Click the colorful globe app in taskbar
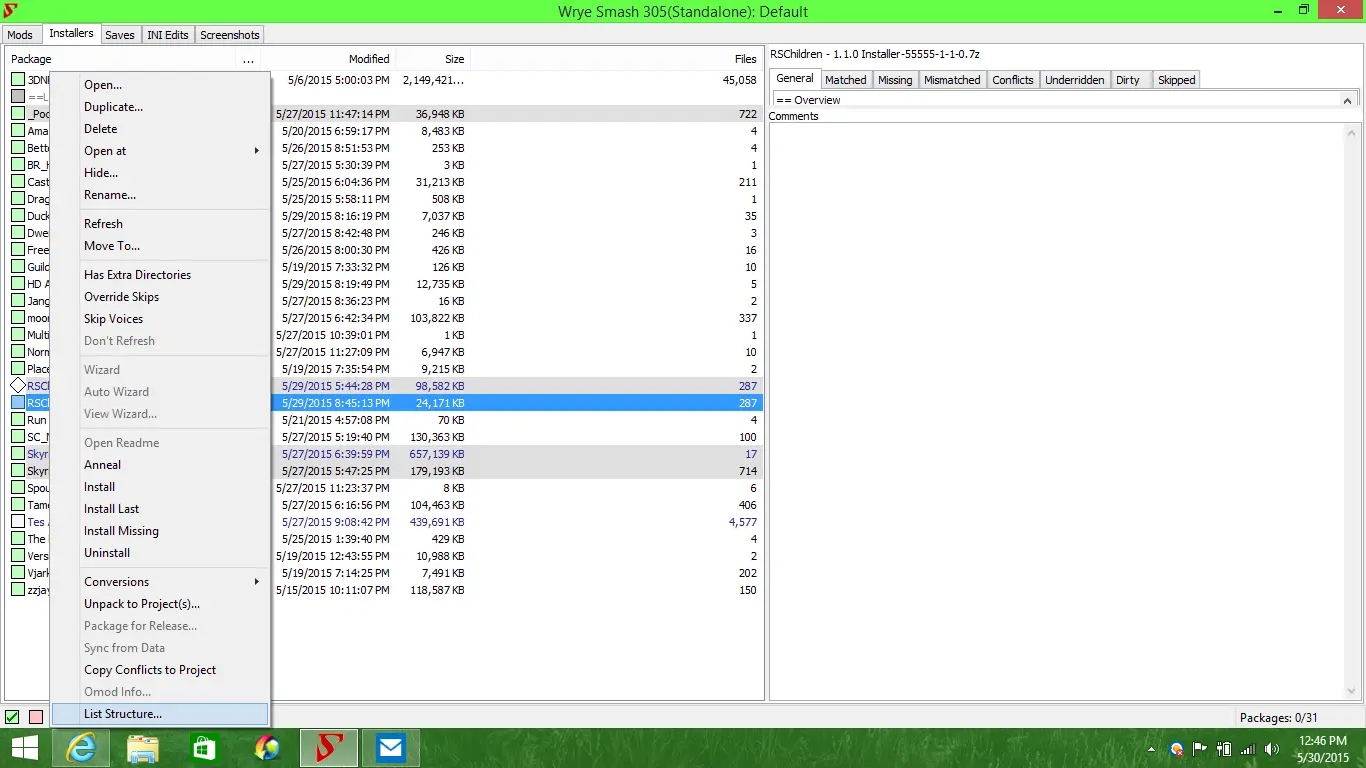 [x=267, y=748]
